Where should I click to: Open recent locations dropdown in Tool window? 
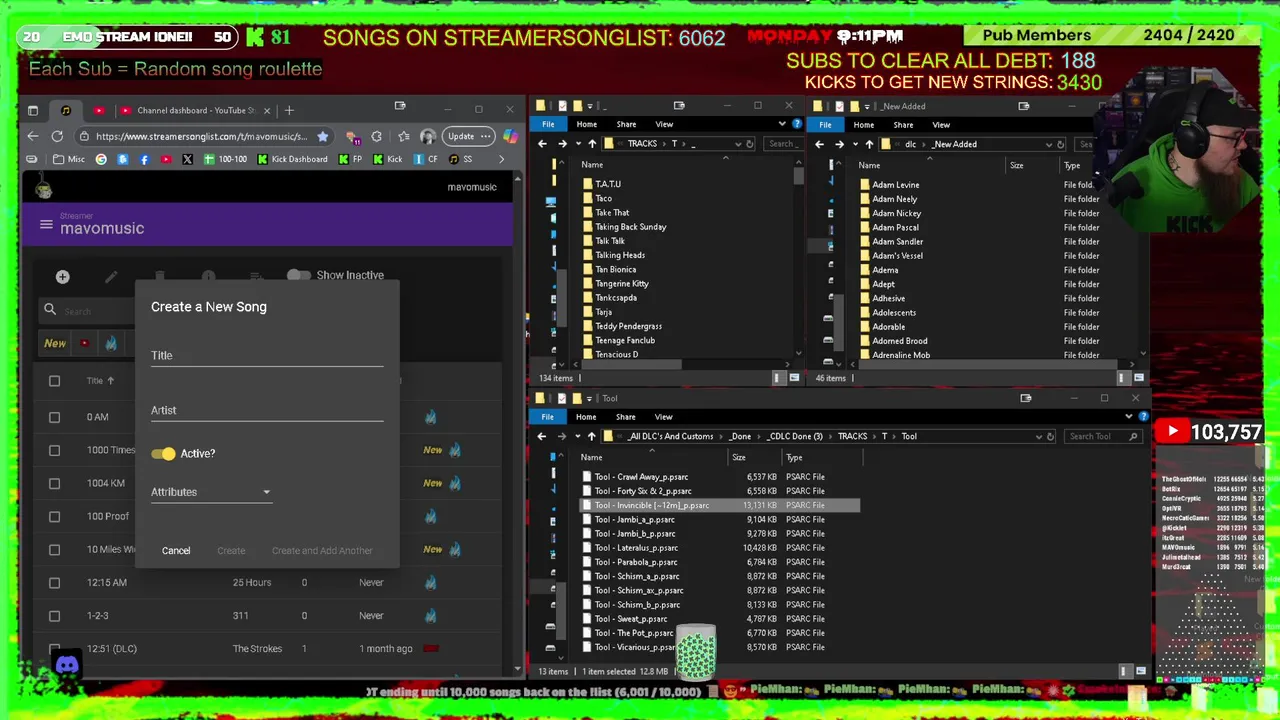pyautogui.click(x=577, y=436)
